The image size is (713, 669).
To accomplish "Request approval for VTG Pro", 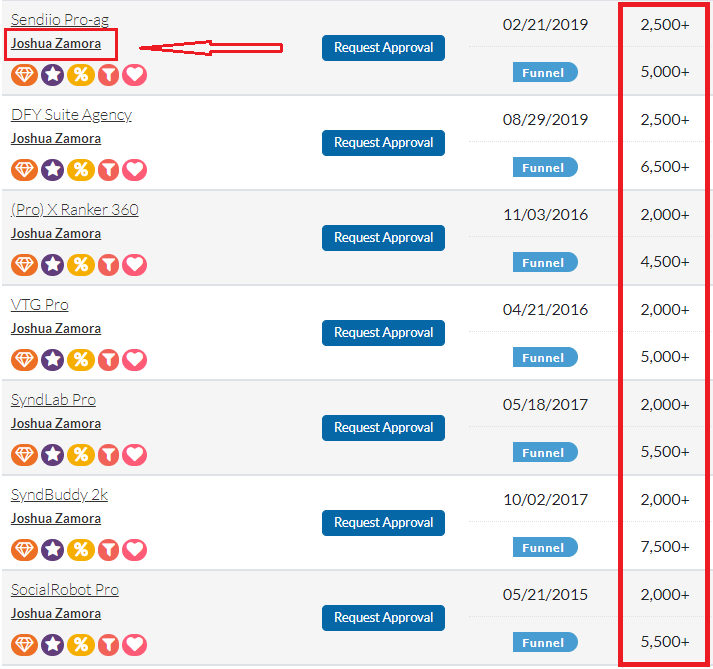I will pyautogui.click(x=383, y=333).
